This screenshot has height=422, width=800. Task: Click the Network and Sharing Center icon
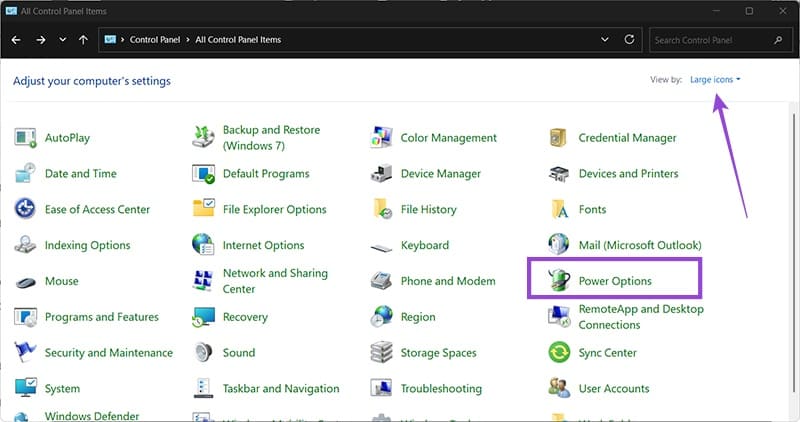point(203,281)
